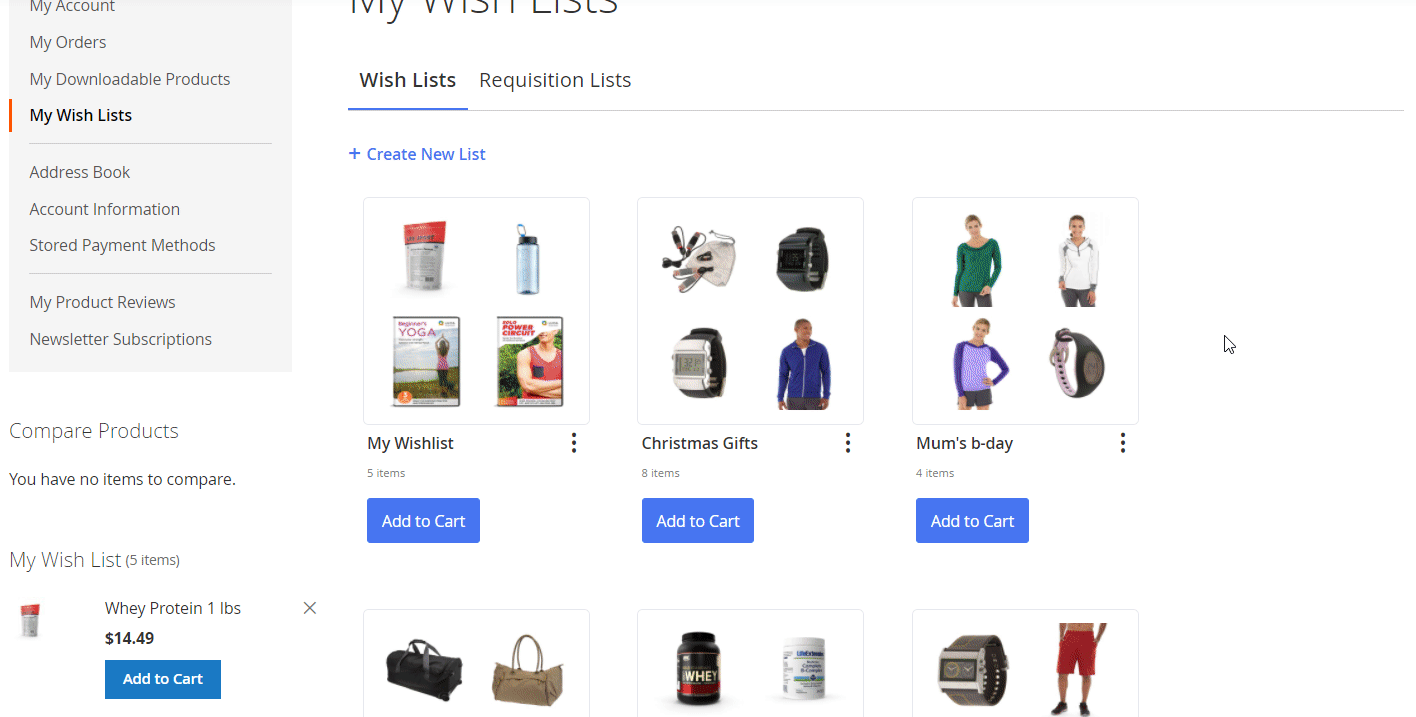Open the Whey Protein product thumbnail in sidebar
The height and width of the screenshot is (717, 1416).
point(31,621)
